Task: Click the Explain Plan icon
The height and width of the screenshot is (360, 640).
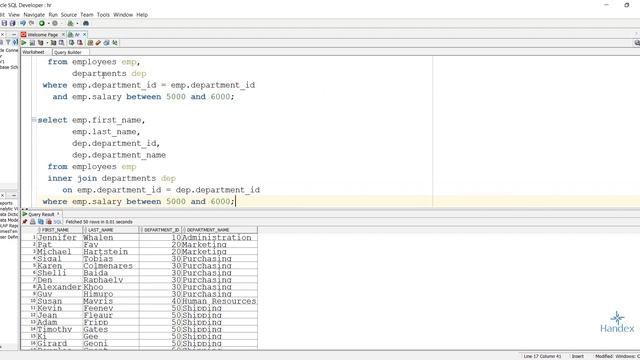Action: (x=41, y=42)
